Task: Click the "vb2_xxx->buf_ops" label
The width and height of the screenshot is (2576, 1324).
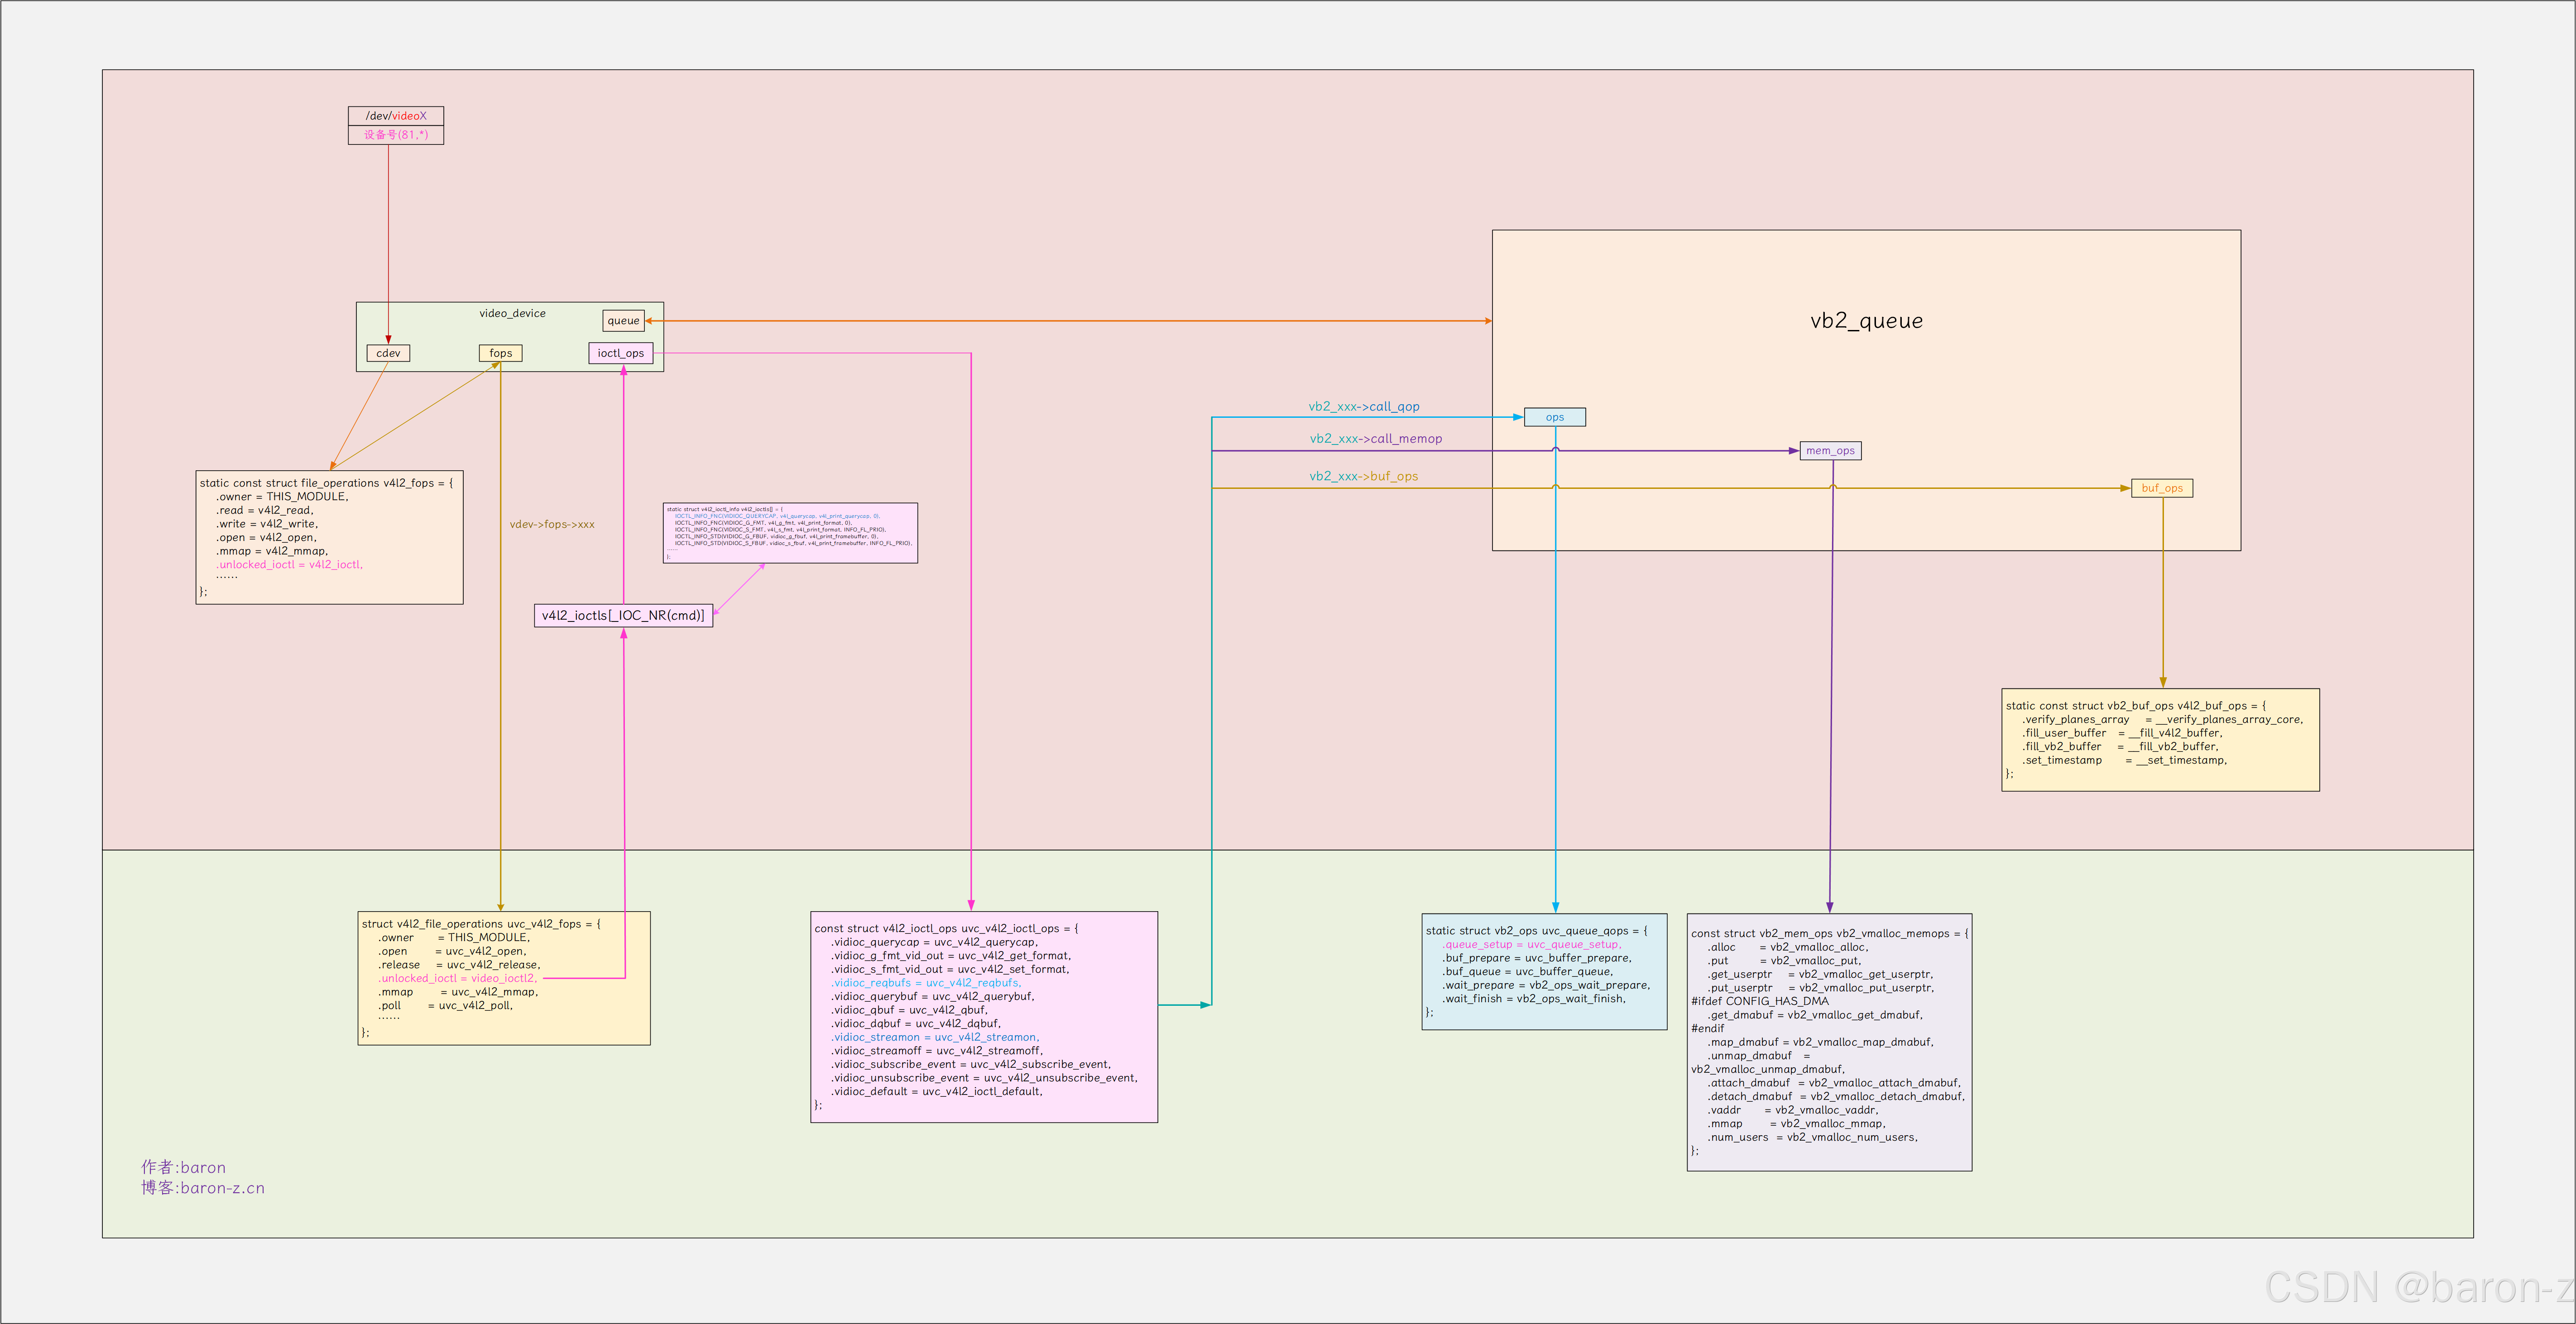Action: (1364, 476)
